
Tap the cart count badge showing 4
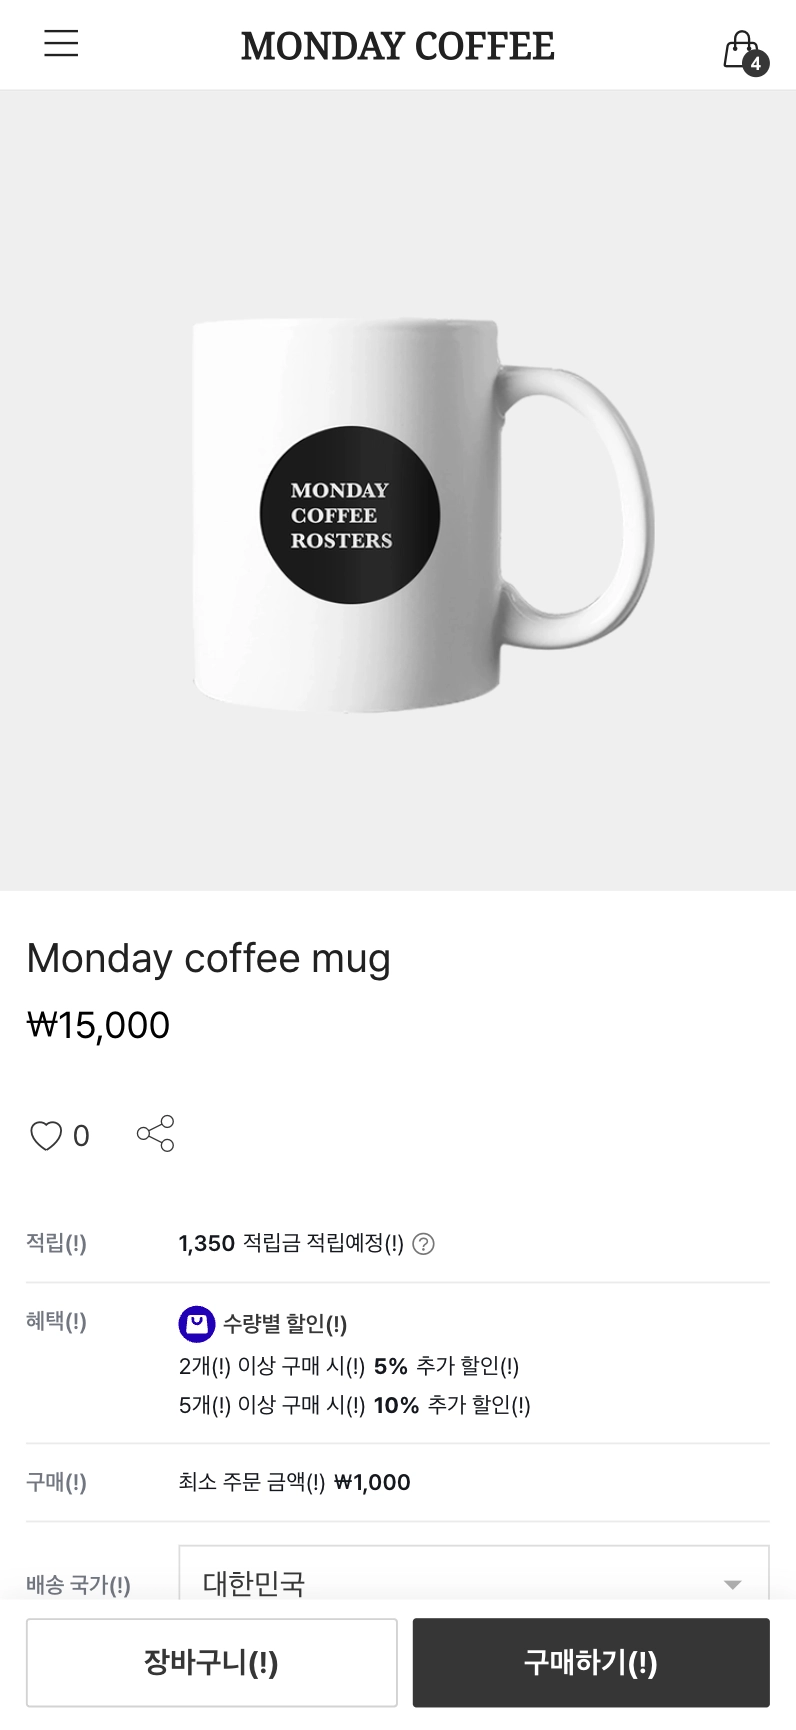pos(756,63)
